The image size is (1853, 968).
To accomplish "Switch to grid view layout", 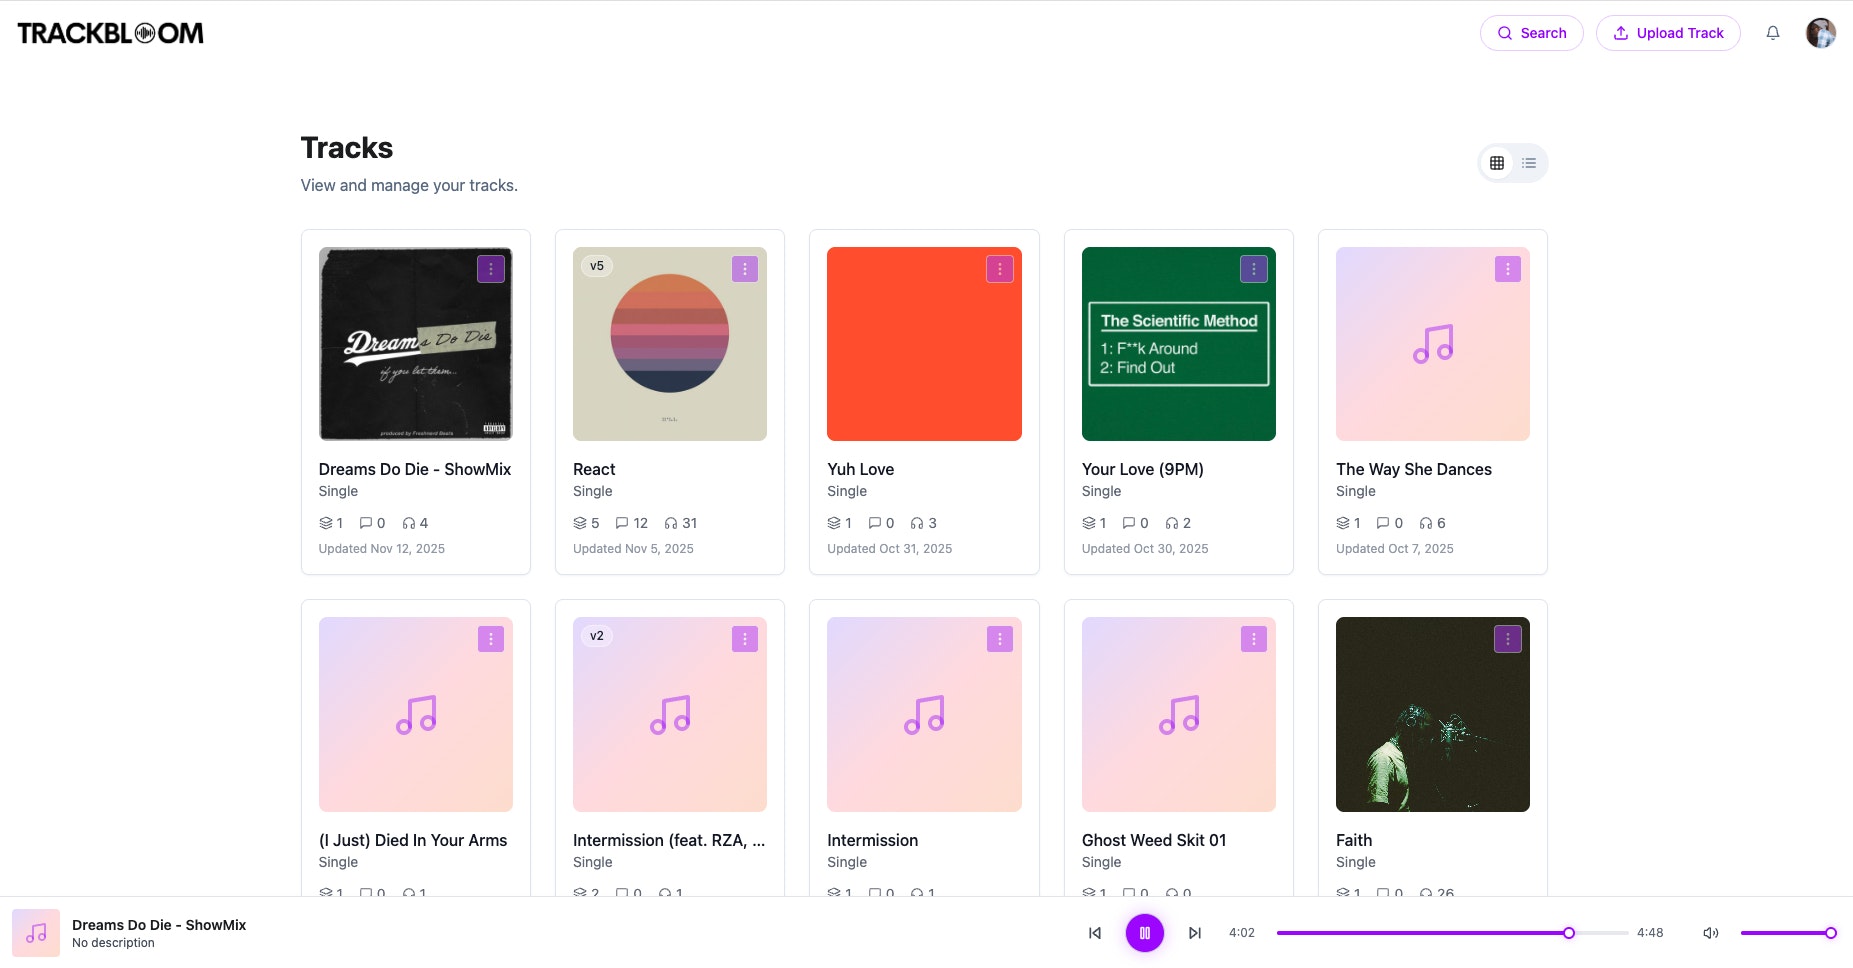I will [x=1497, y=163].
